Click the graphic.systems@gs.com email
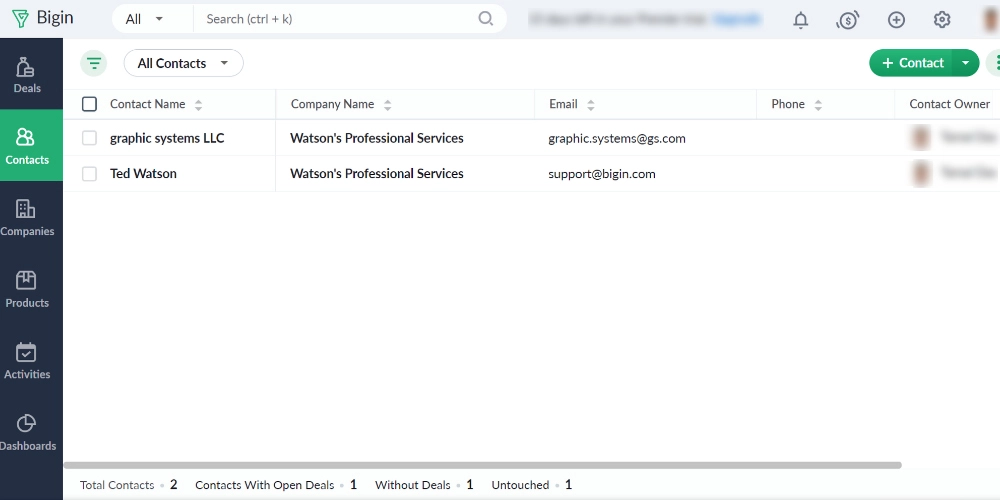The width and height of the screenshot is (1000, 500). 617,138
